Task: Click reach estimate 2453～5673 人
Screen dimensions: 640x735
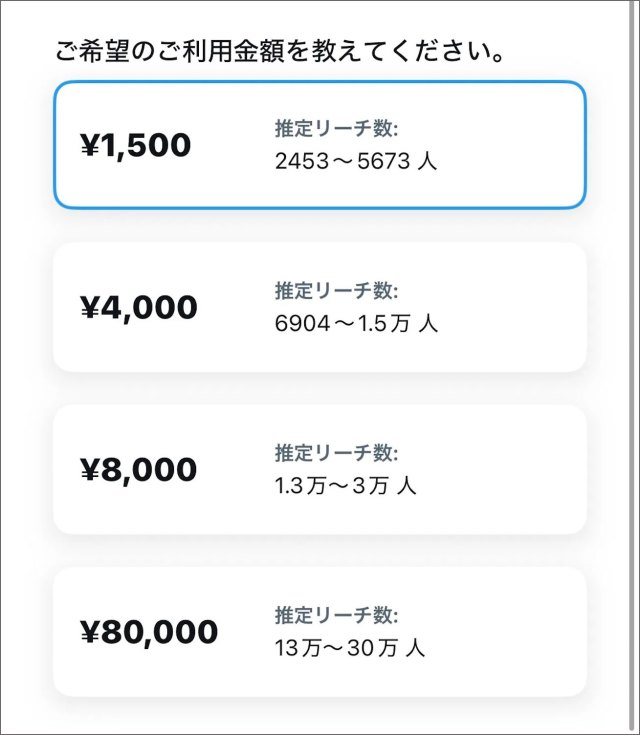Action: (356, 161)
